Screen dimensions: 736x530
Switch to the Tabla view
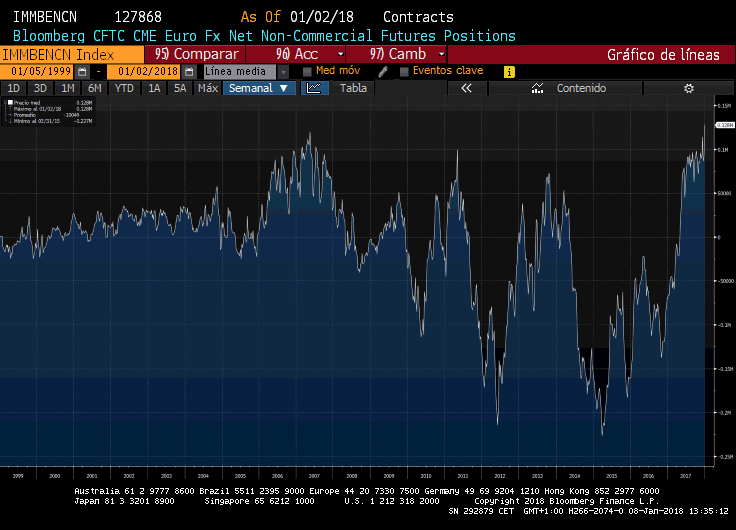(353, 88)
